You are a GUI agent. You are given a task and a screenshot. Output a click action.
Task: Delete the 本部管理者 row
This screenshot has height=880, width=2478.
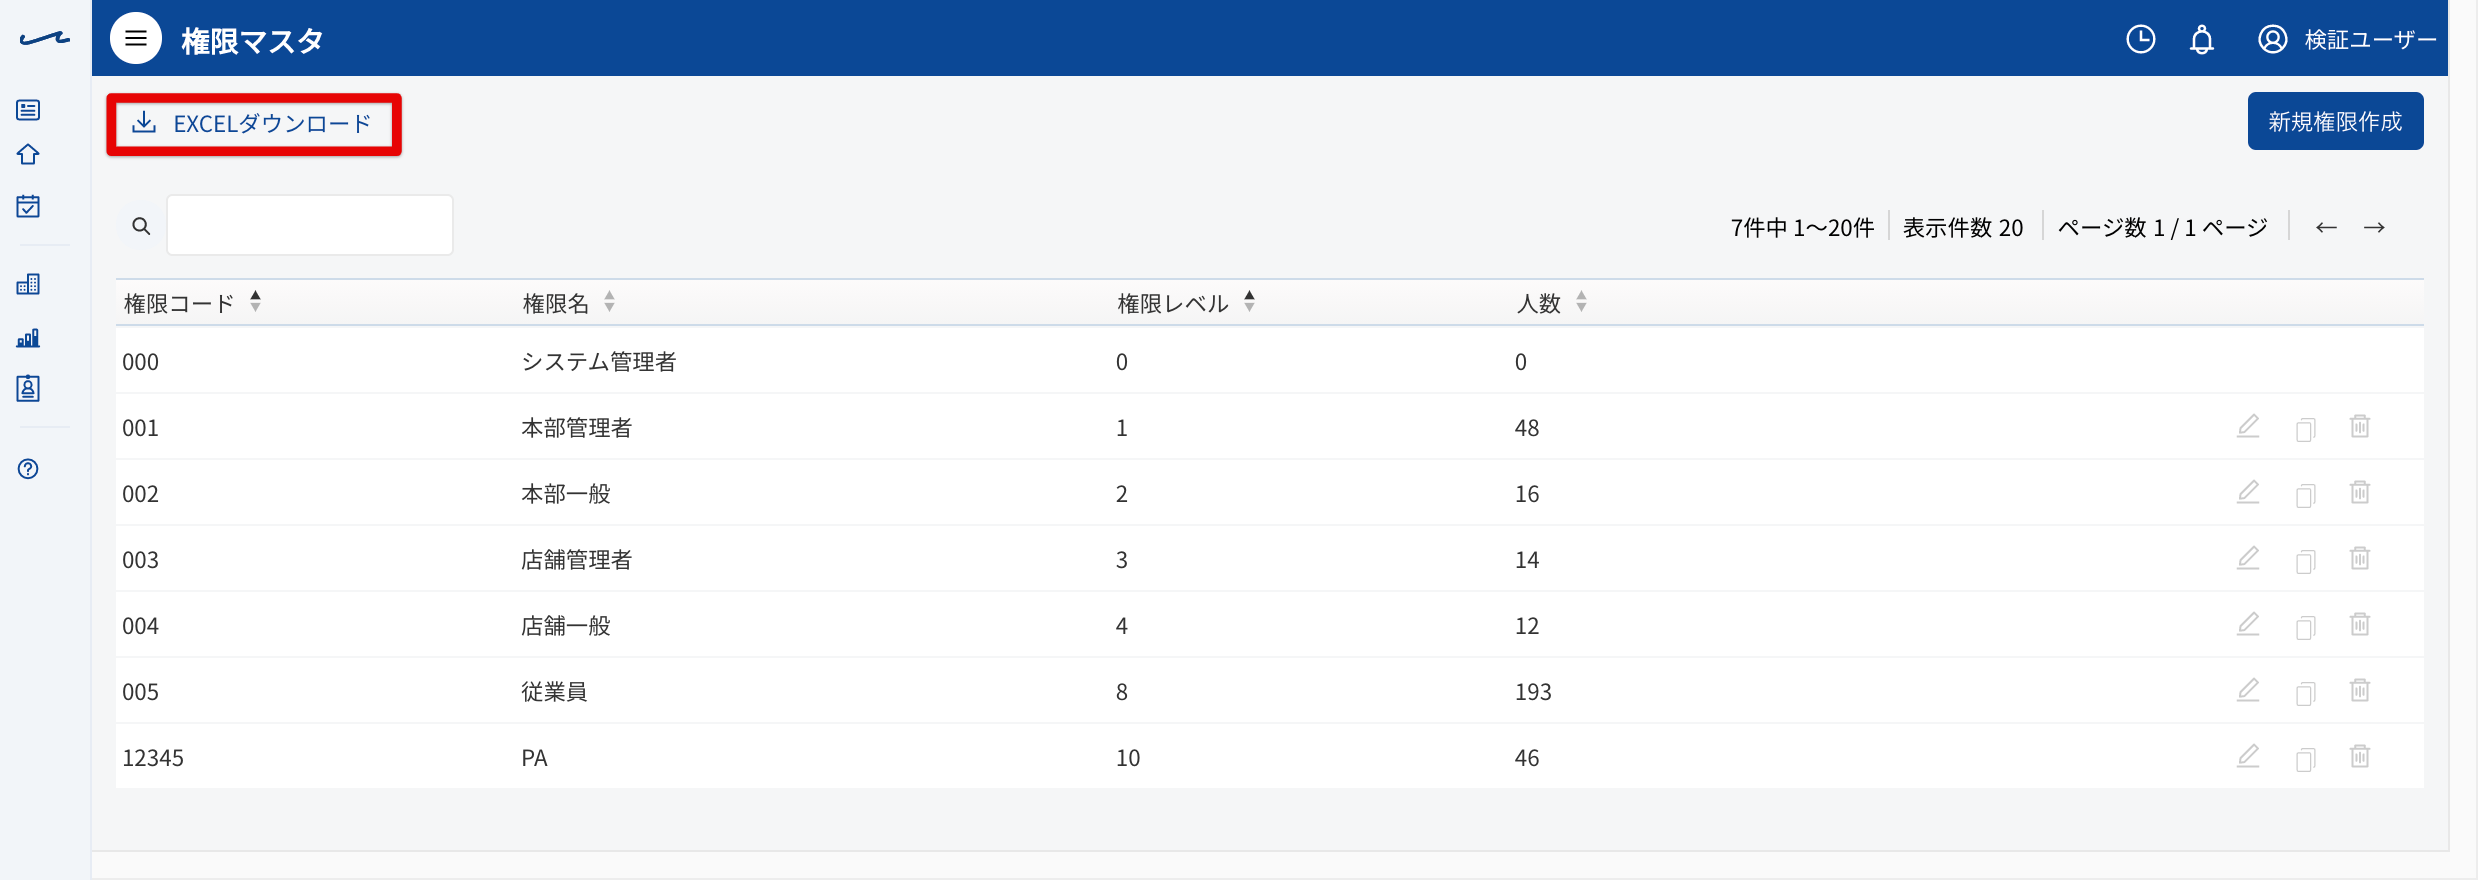tap(2360, 427)
